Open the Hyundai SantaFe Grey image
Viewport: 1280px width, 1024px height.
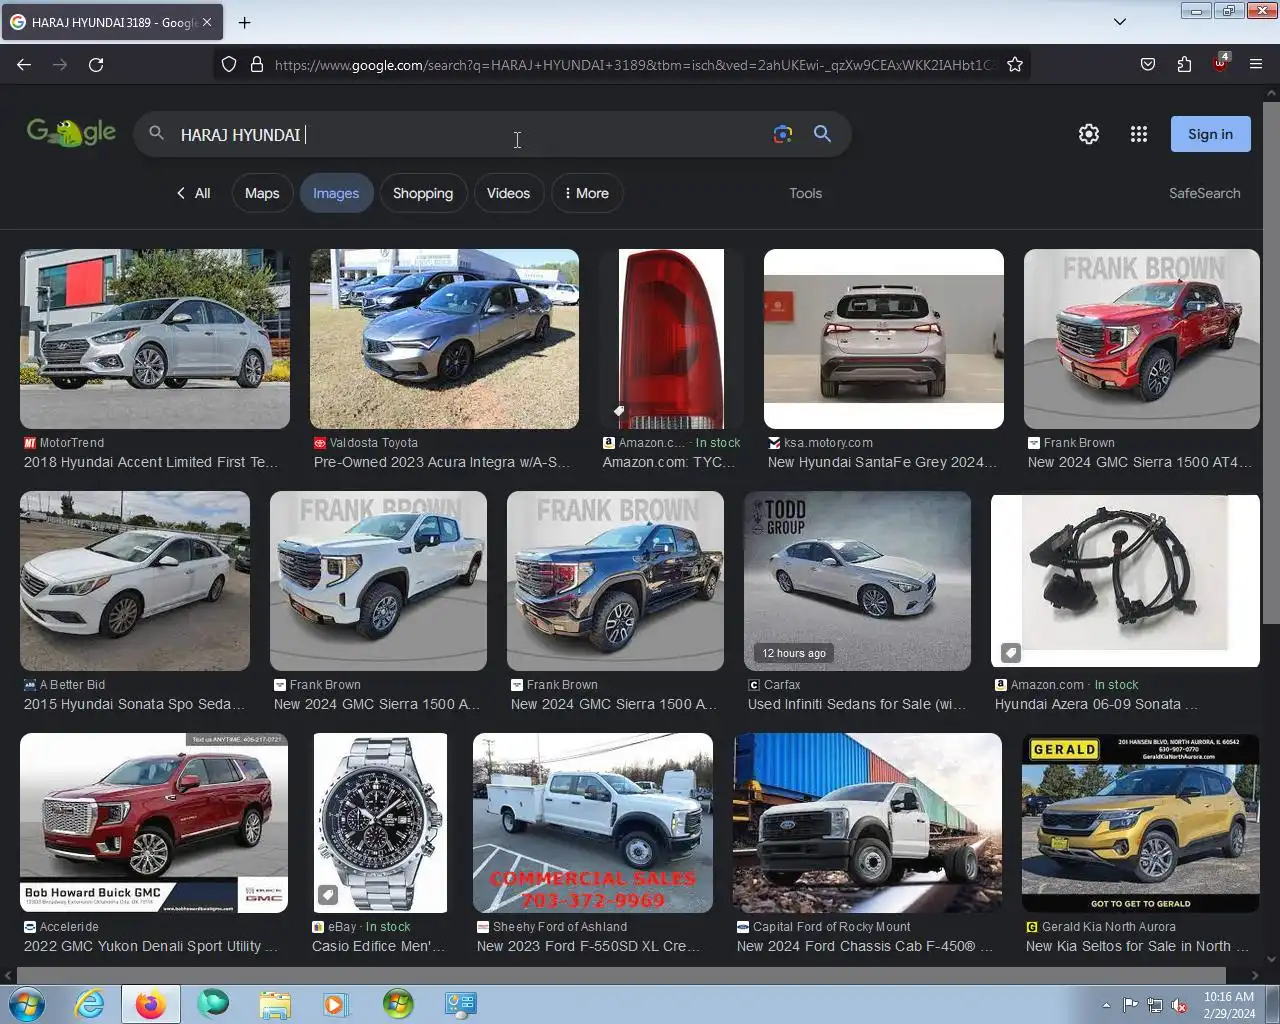pyautogui.click(x=884, y=339)
